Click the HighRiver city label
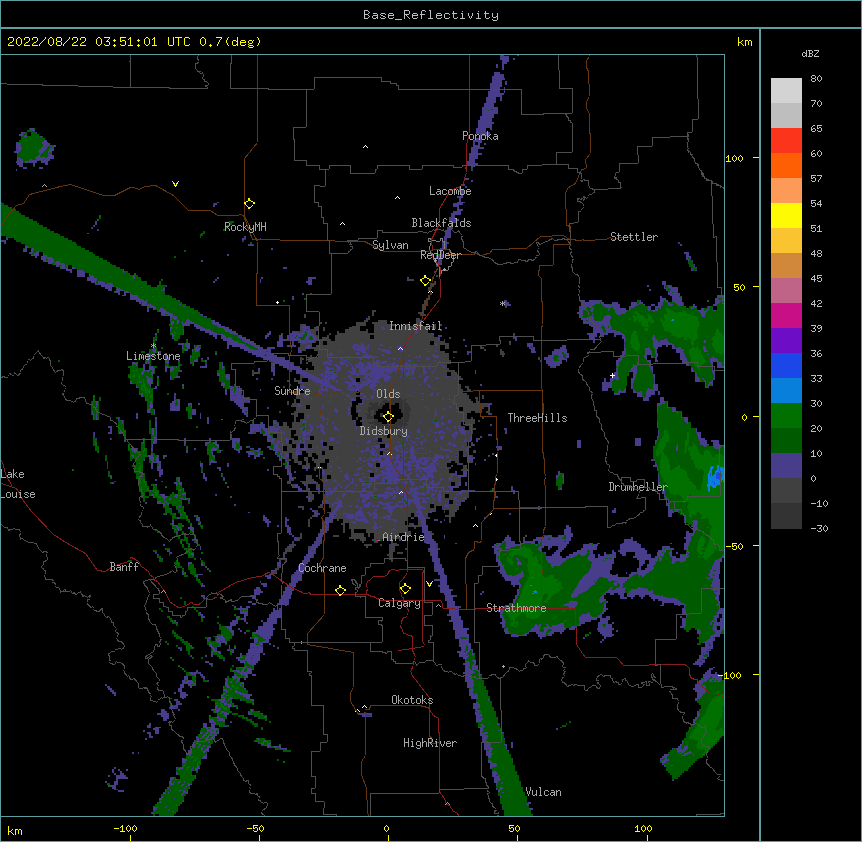The height and width of the screenshot is (842, 862). (430, 743)
